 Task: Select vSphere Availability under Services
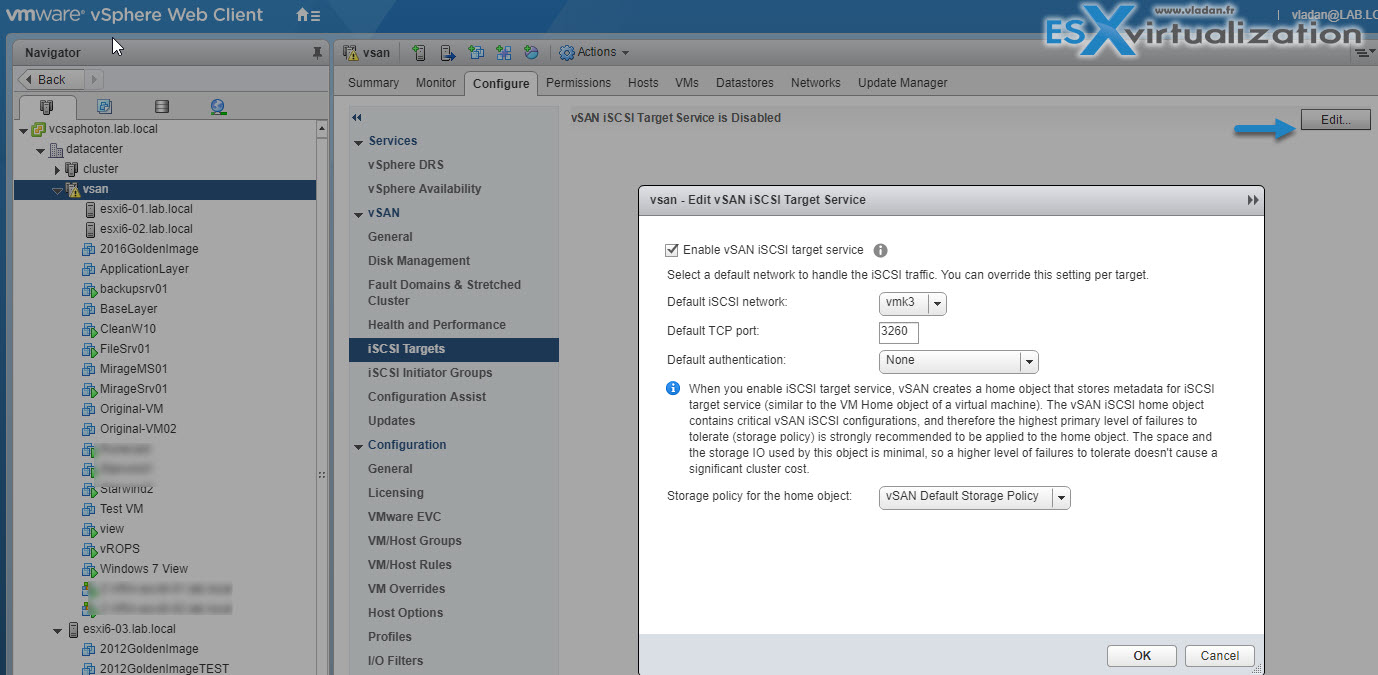pos(425,189)
